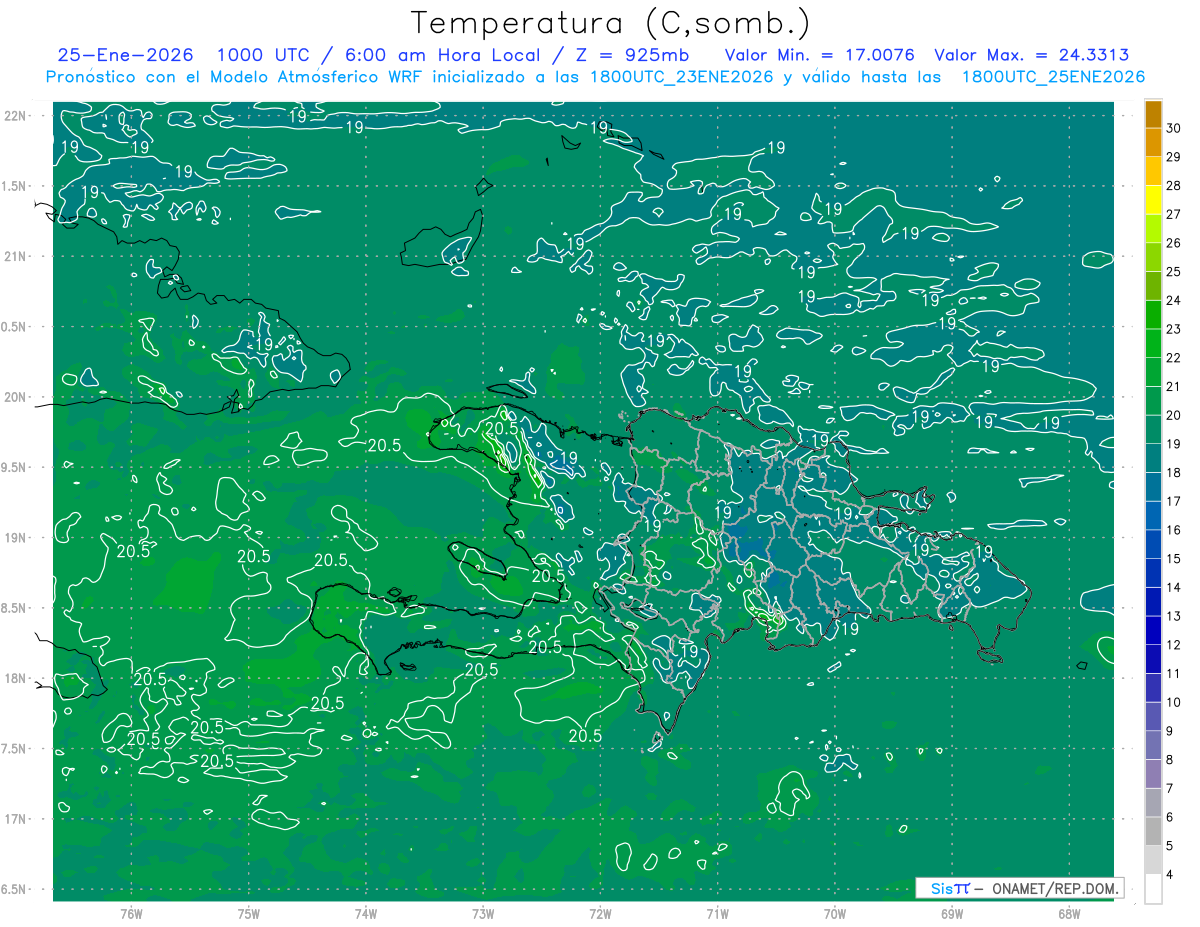Pick the green swatch between 22 and 23
1200x927 pixels.
[x=1153, y=344]
